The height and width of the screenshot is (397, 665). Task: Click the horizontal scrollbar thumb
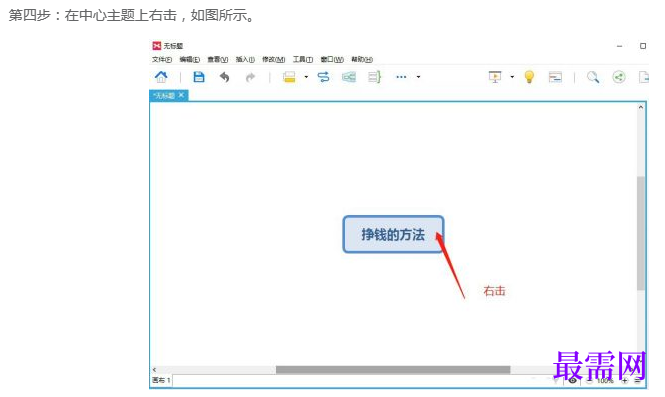[393, 369]
